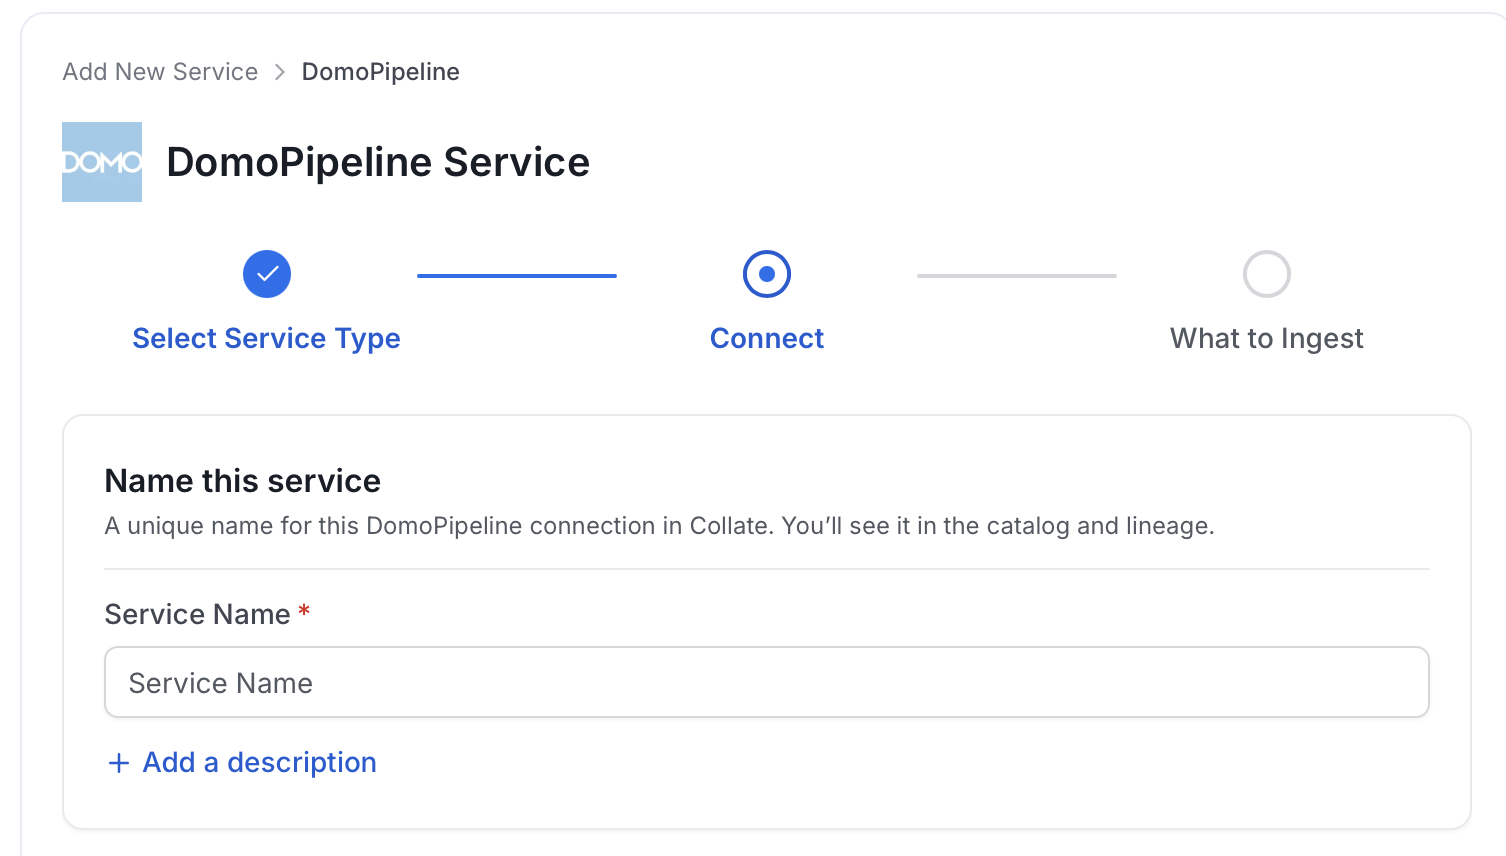Click the active Connect step circle
The width and height of the screenshot is (1506, 856).
(767, 274)
